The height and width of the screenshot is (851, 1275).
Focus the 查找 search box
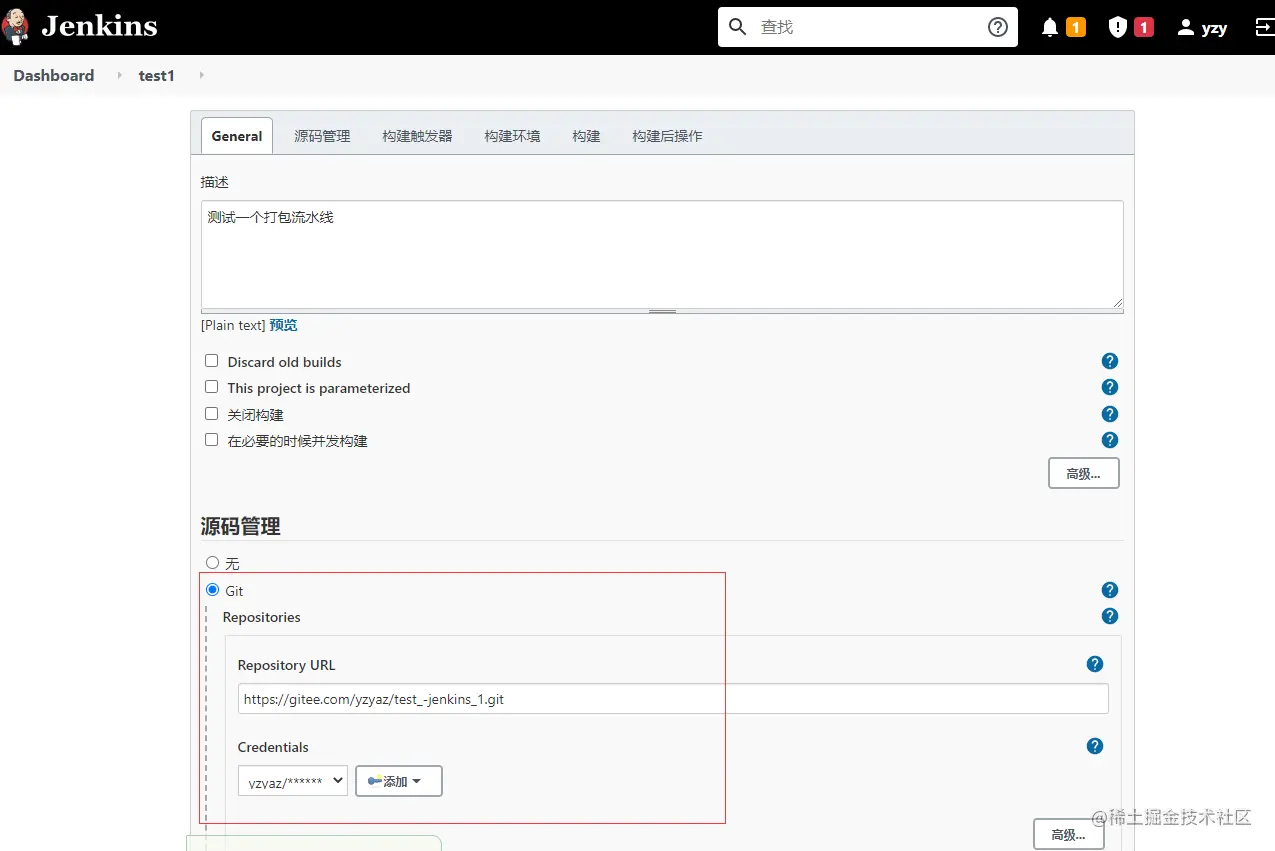(868, 27)
